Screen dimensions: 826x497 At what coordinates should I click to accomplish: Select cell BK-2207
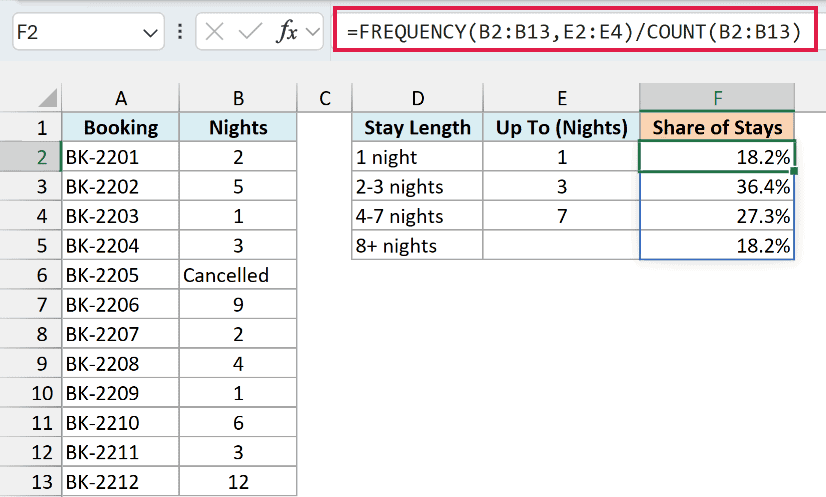121,334
